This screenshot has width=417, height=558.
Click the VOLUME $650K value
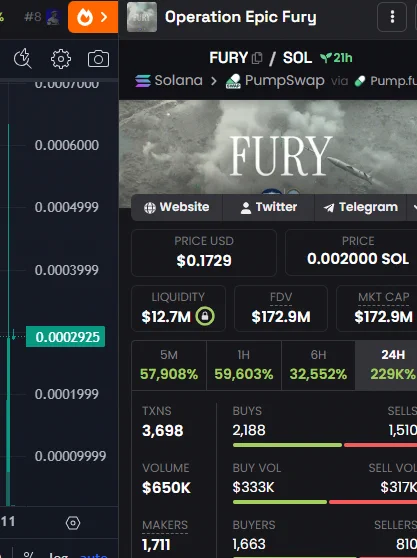[x=166, y=488]
